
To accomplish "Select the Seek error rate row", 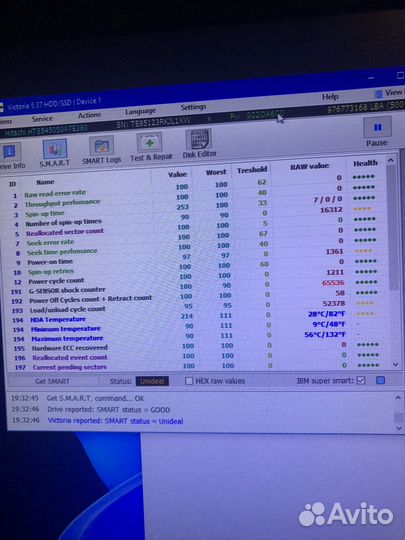I will click(195, 238).
